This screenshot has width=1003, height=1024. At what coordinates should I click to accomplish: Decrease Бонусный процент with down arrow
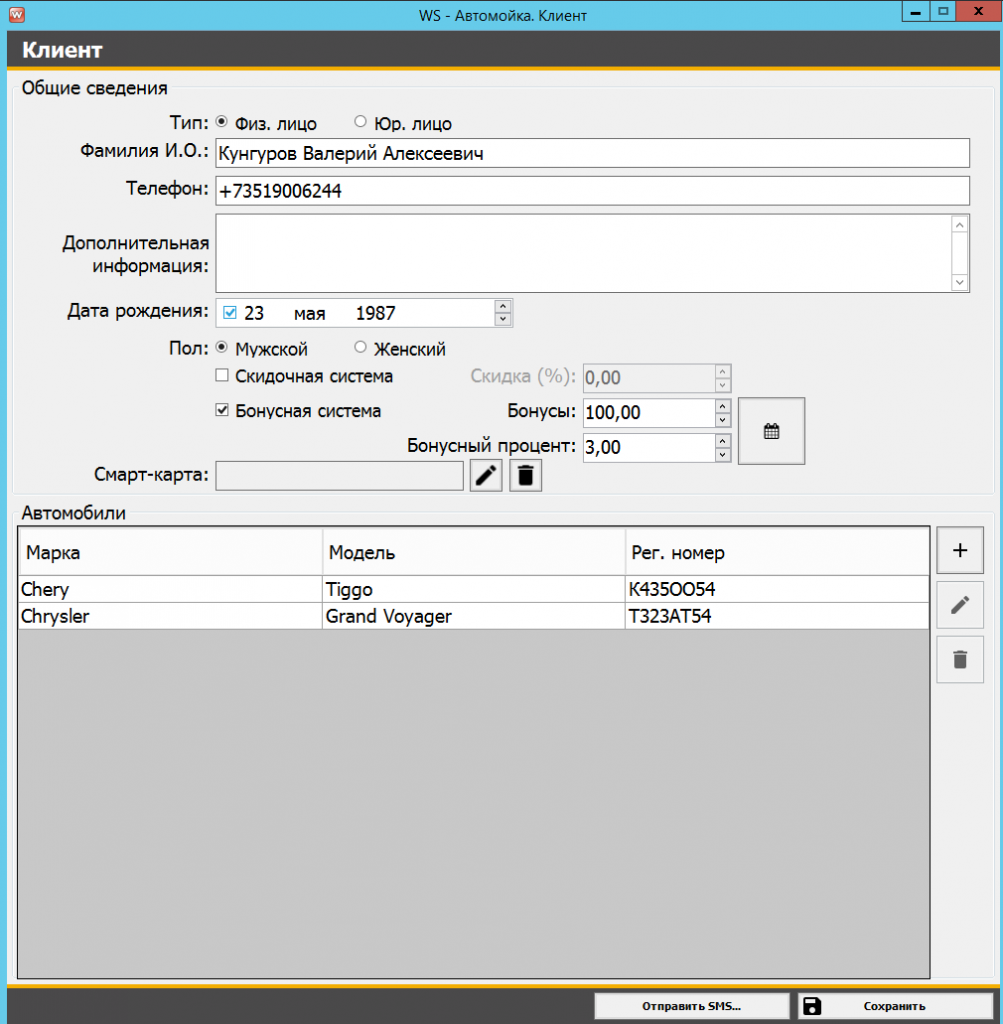point(722,455)
